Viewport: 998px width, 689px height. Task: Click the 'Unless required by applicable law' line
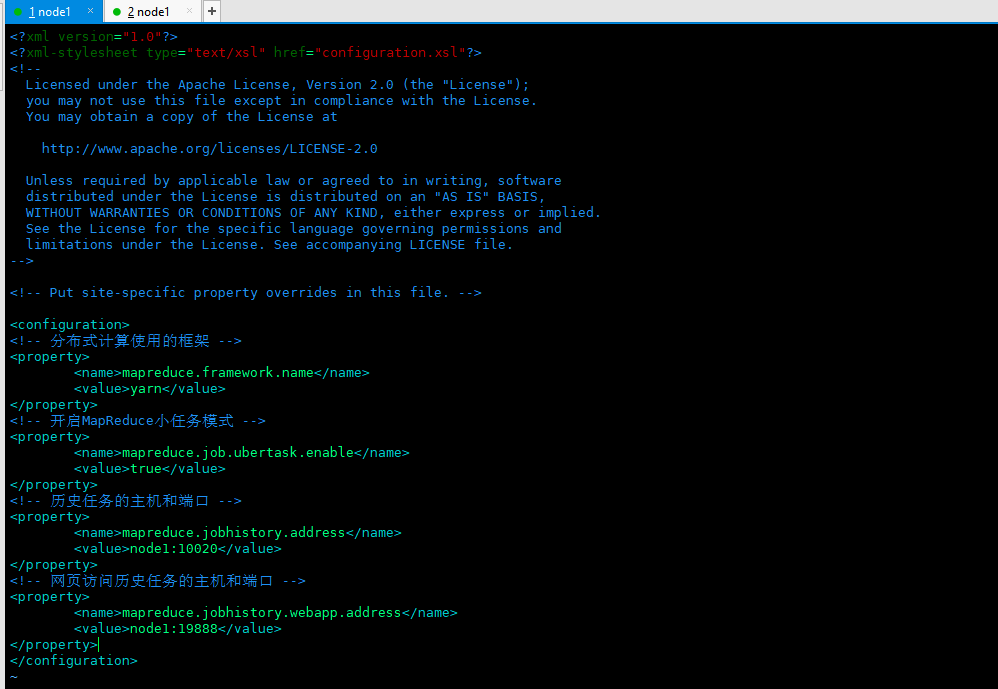[x=293, y=181]
